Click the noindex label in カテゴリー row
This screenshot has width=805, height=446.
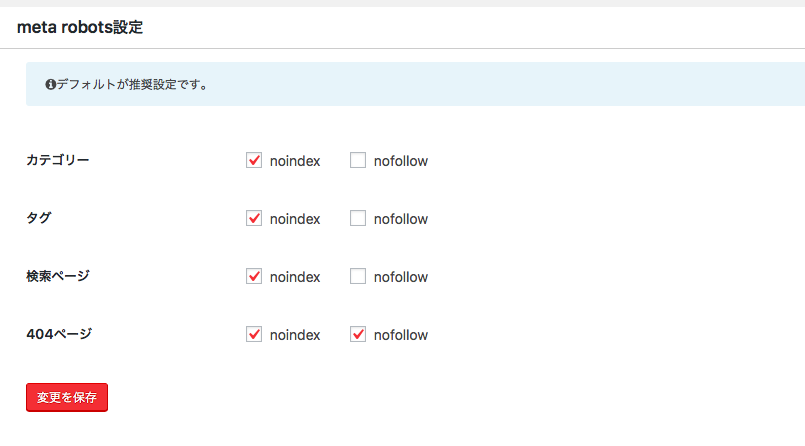pyautogui.click(x=295, y=161)
